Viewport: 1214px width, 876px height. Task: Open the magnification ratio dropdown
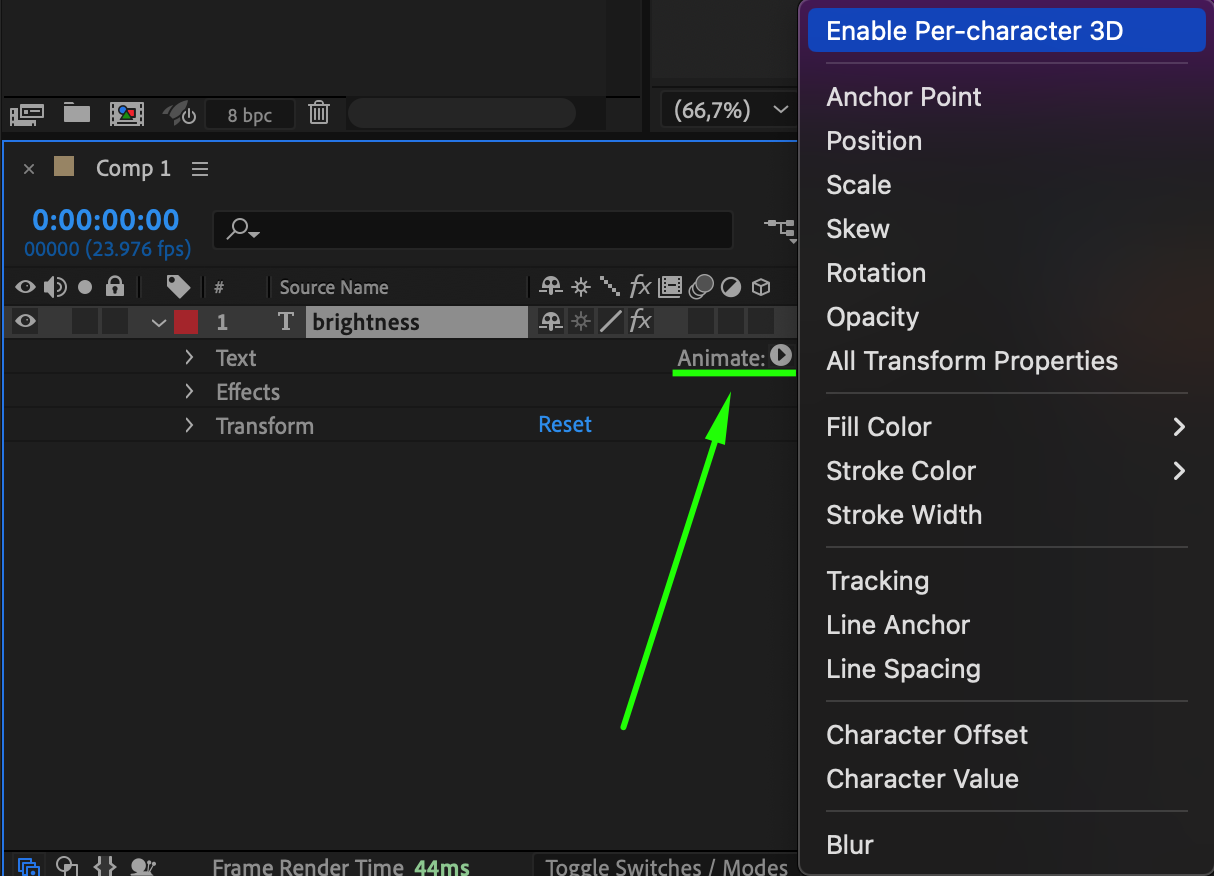tap(725, 111)
